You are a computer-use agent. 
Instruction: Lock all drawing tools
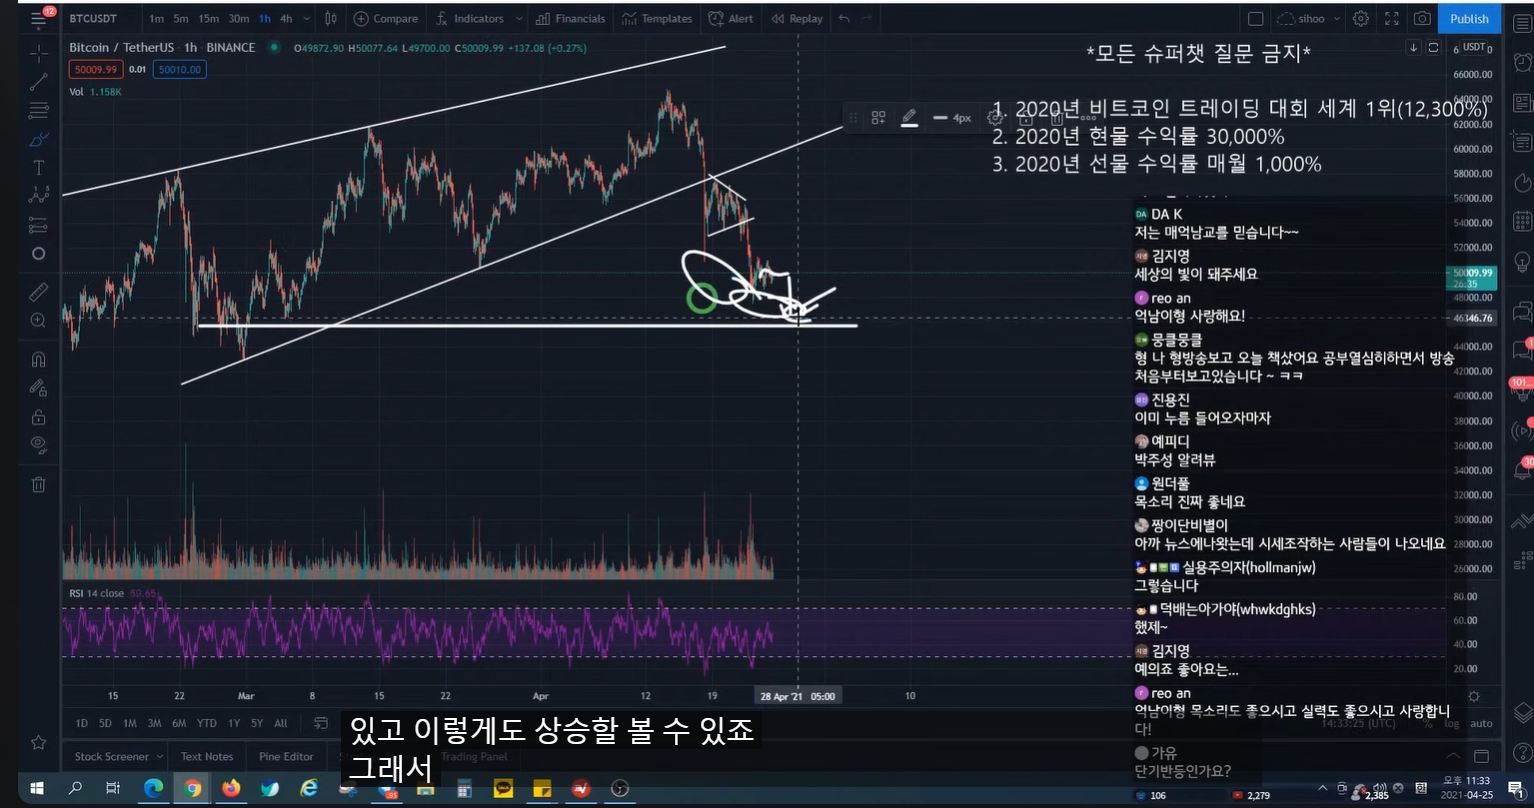pos(38,416)
